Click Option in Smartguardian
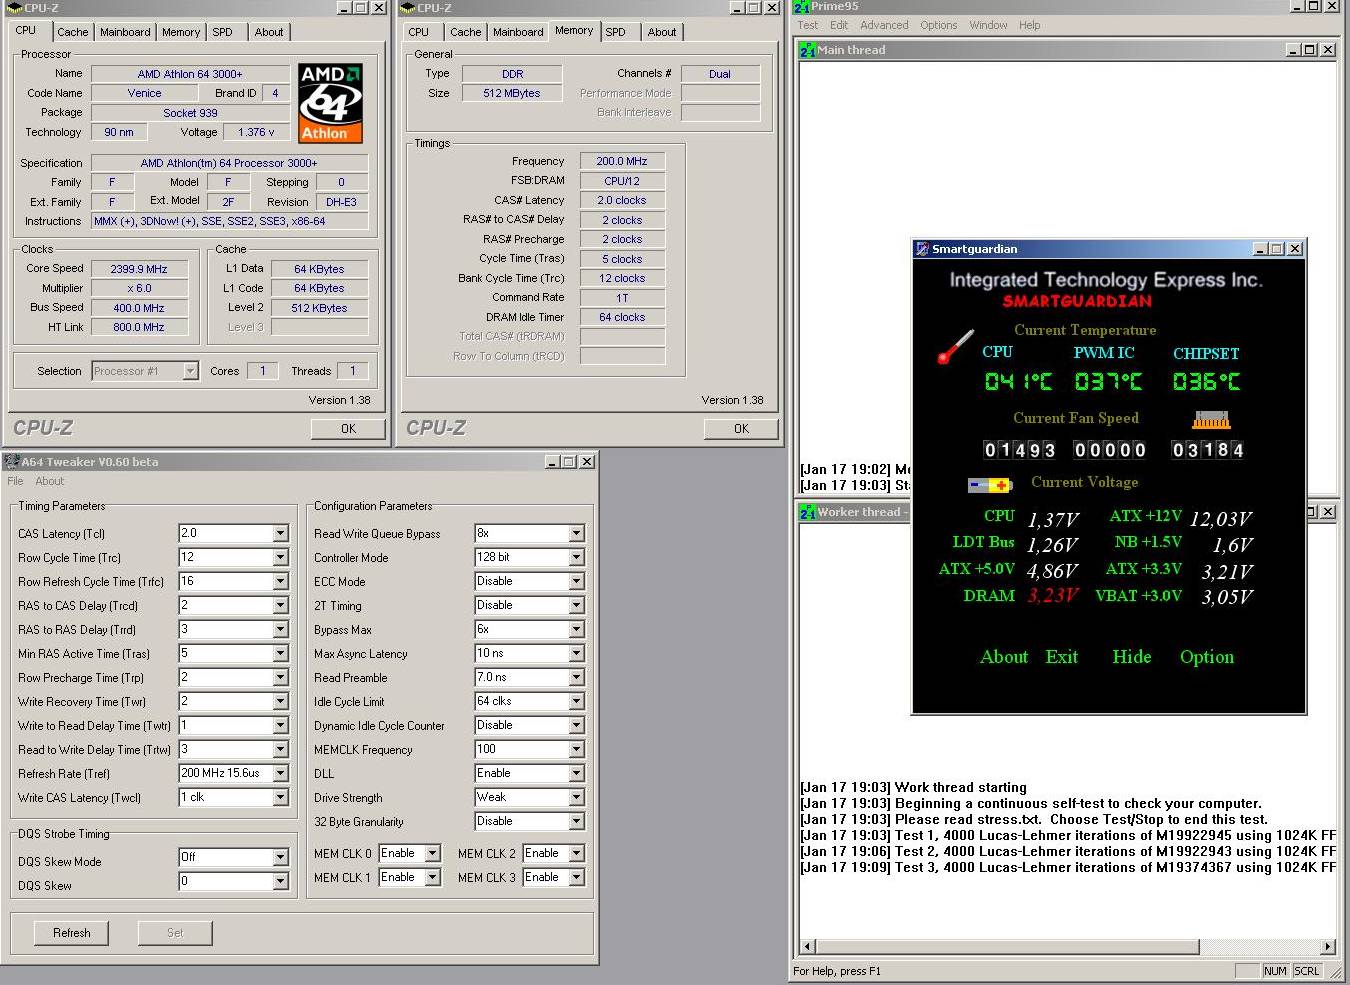 (1207, 657)
